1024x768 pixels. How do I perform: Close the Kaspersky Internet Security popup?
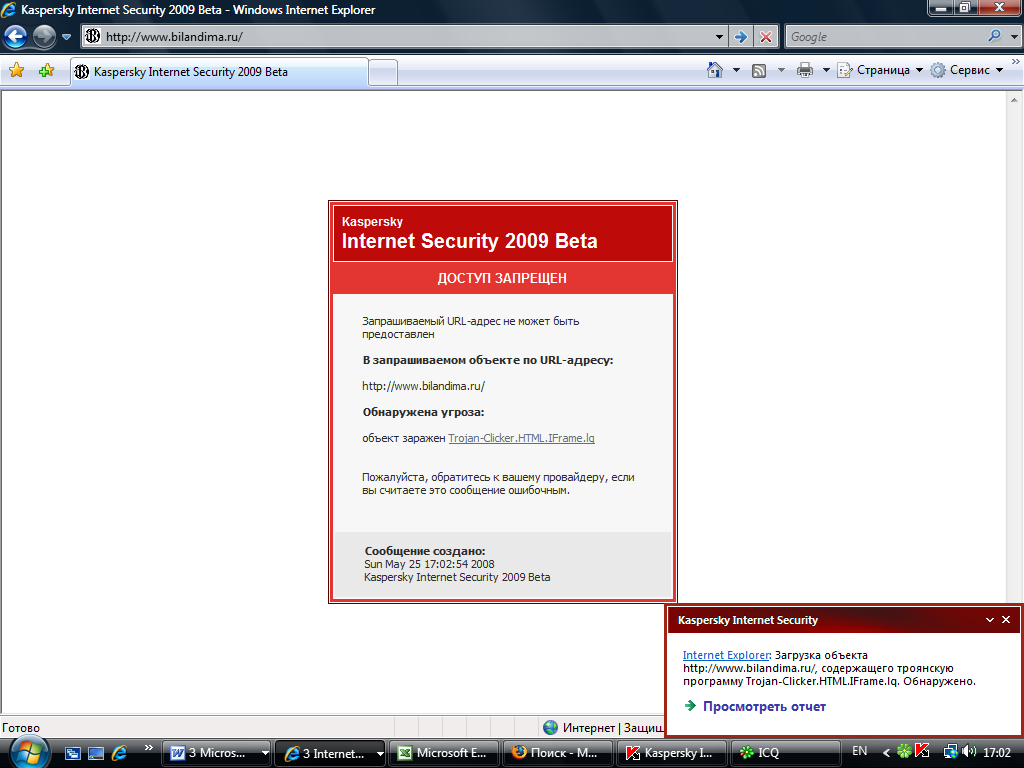click(1006, 620)
